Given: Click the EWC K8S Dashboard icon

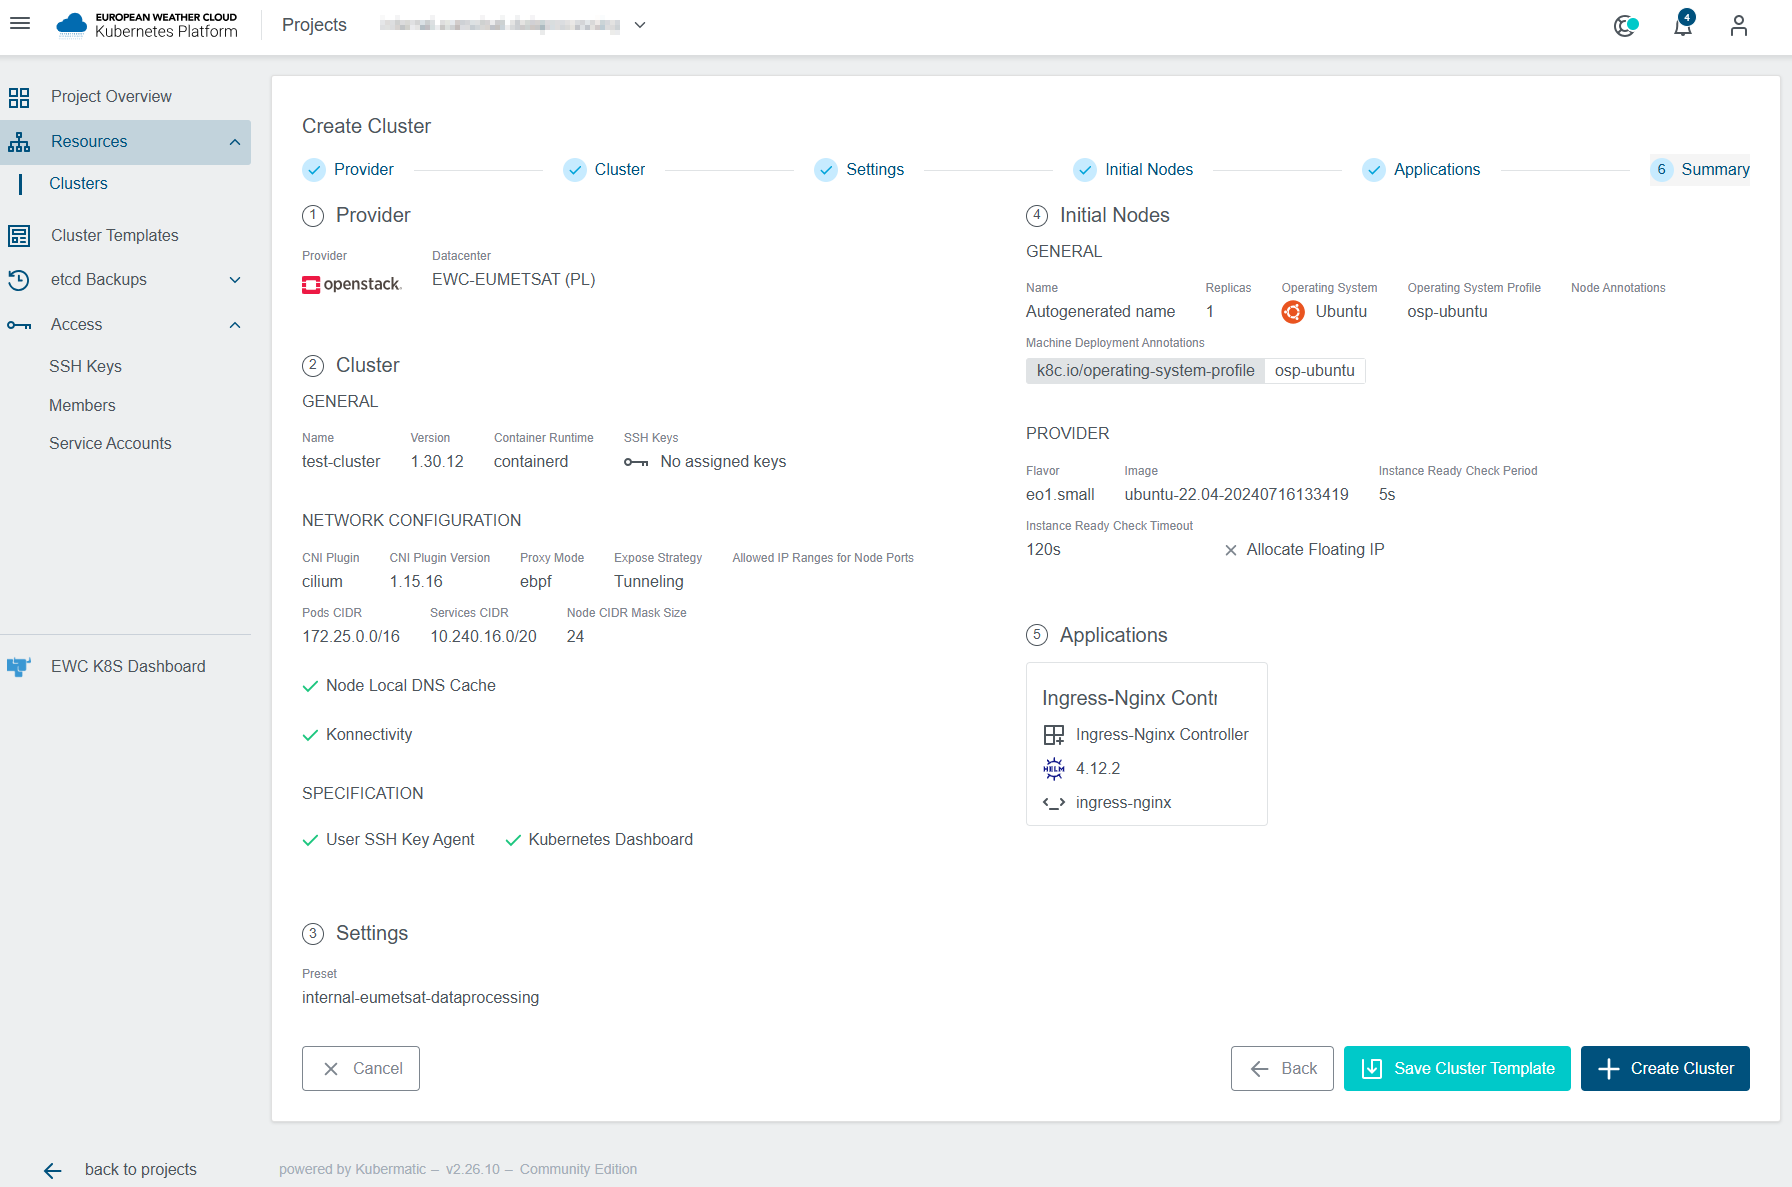Looking at the screenshot, I should pyautogui.click(x=19, y=667).
